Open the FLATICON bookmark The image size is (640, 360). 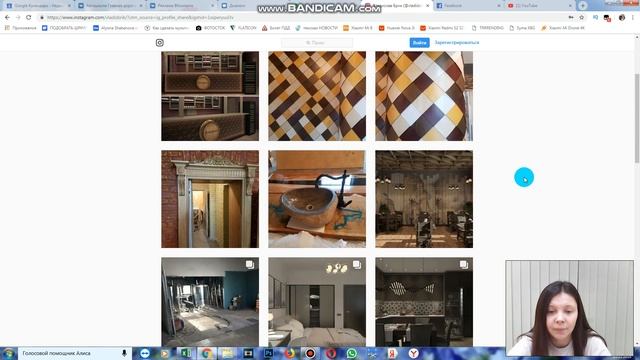tap(243, 28)
